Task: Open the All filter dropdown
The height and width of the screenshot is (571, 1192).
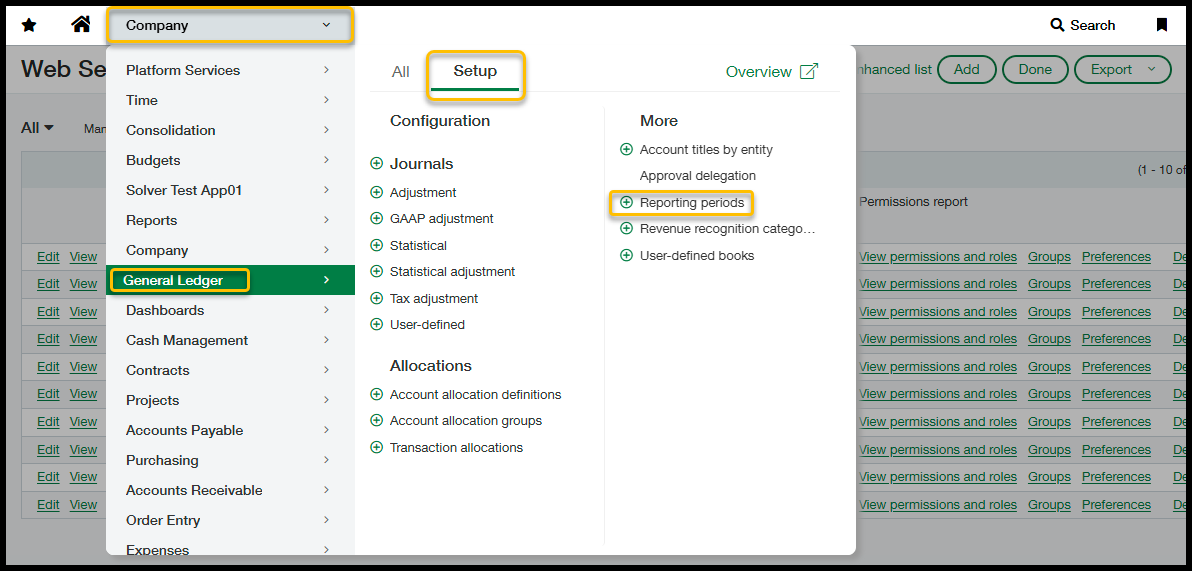Action: point(38,128)
